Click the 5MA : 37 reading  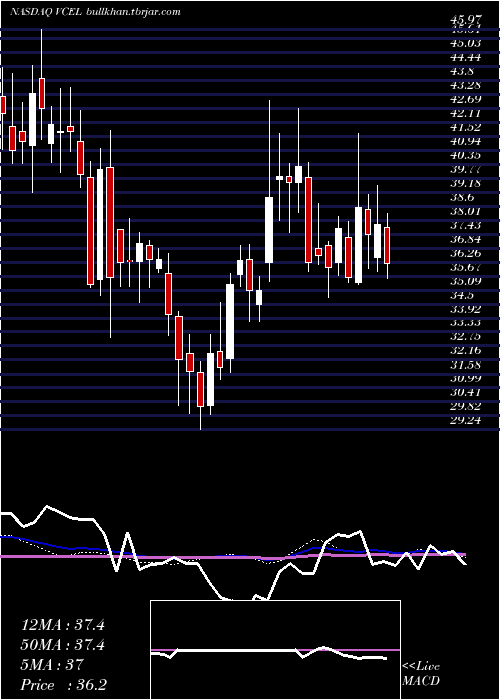[52, 665]
